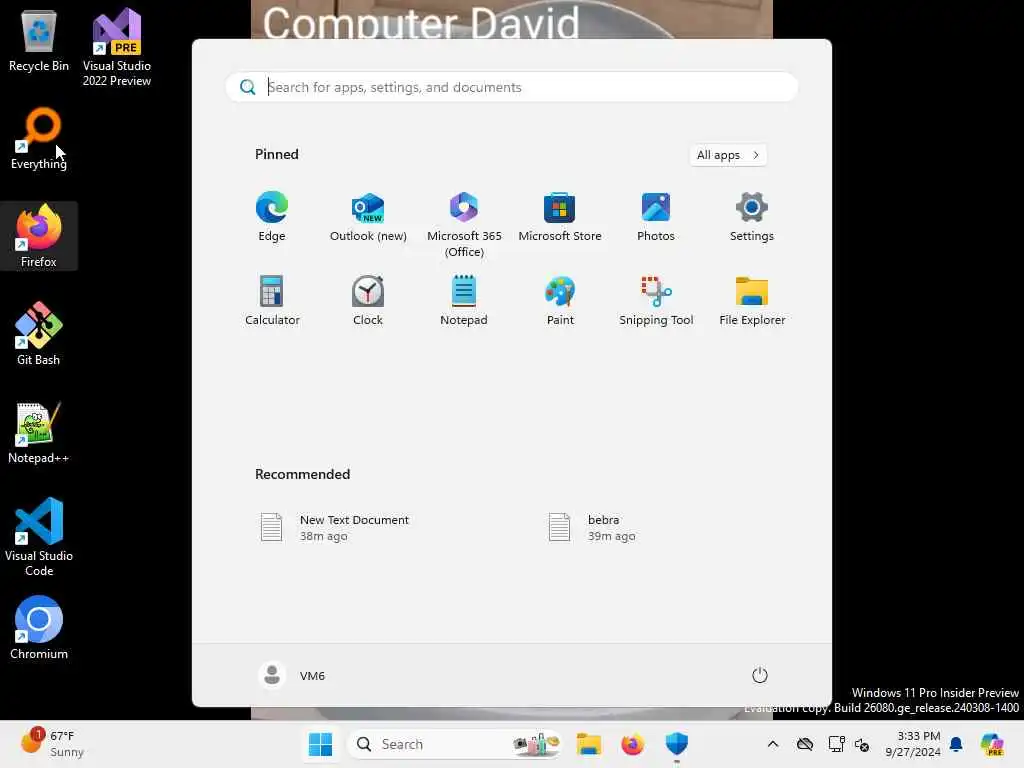Screen dimensions: 1024x768
Task: Select the Everything desktop shortcut
Action: point(39,139)
